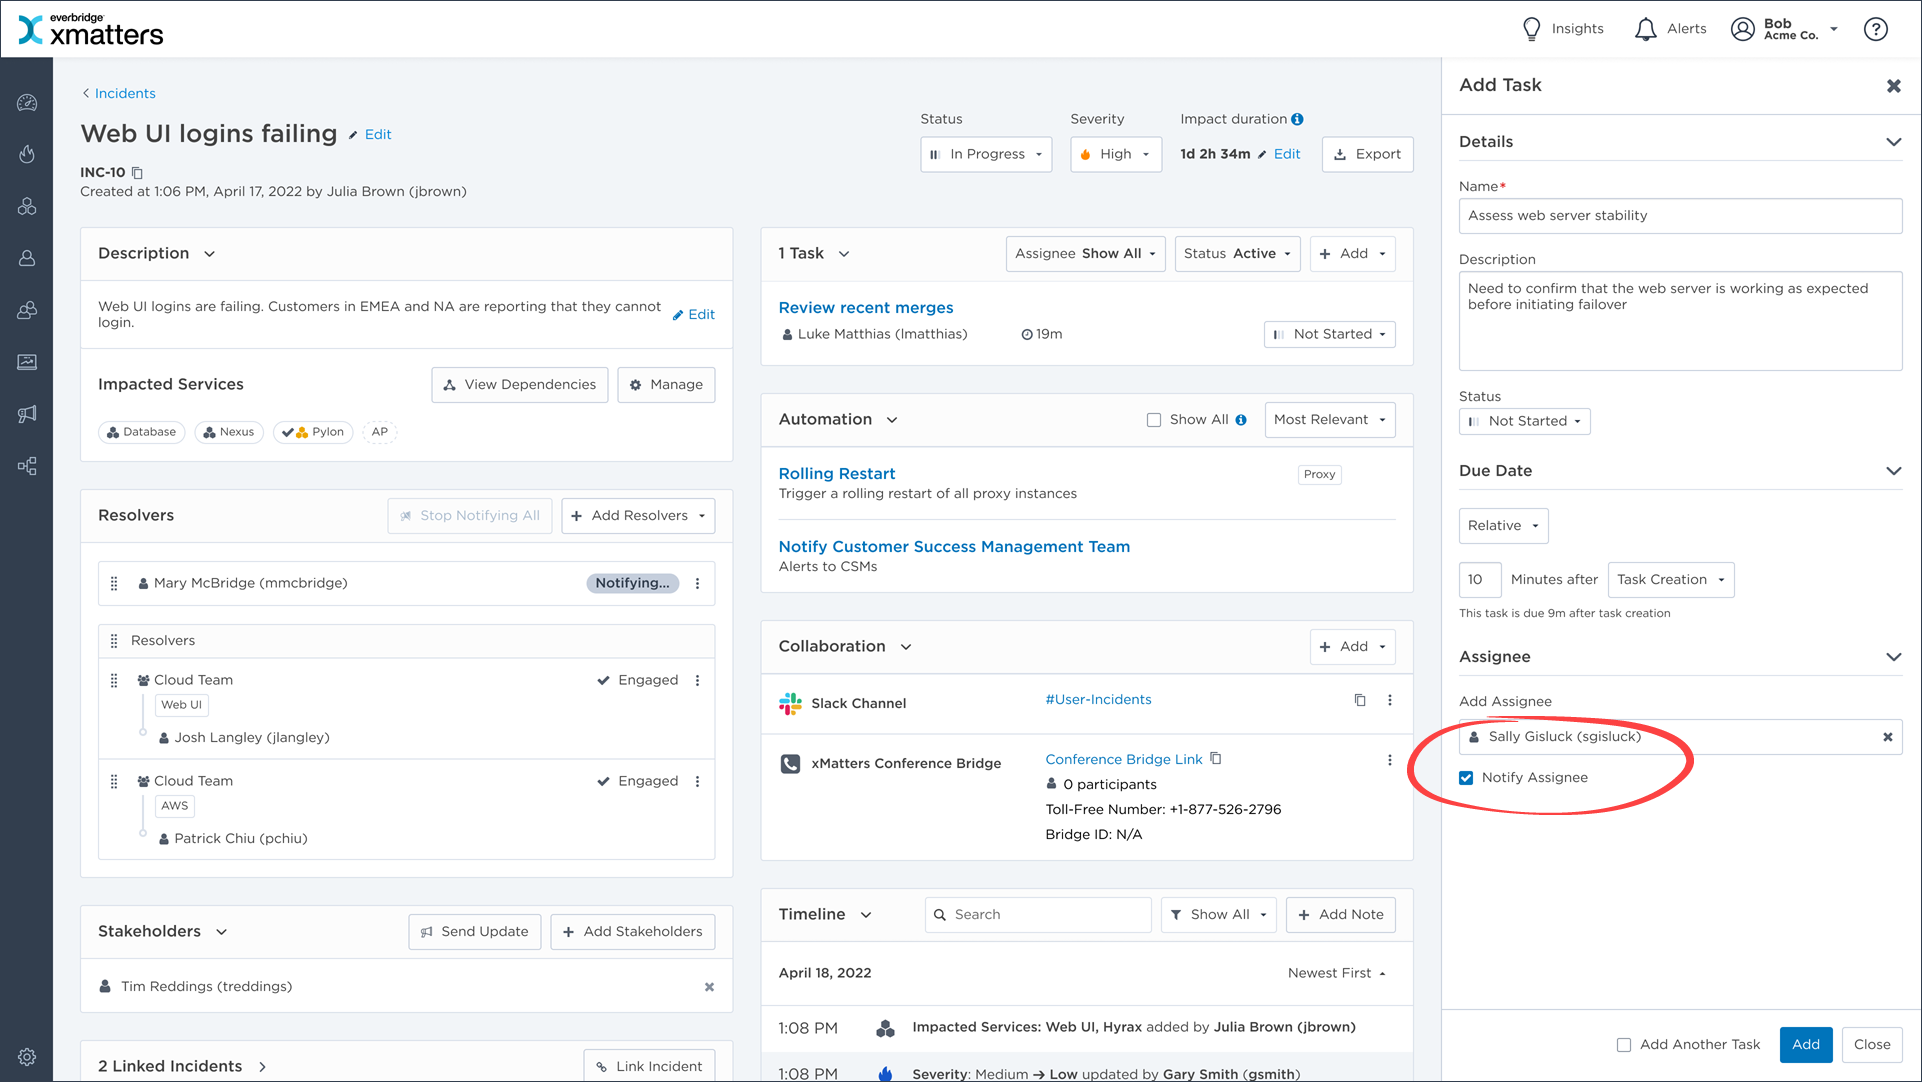
Task: Open the Incidents flame icon in sidebar
Action: [x=27, y=154]
